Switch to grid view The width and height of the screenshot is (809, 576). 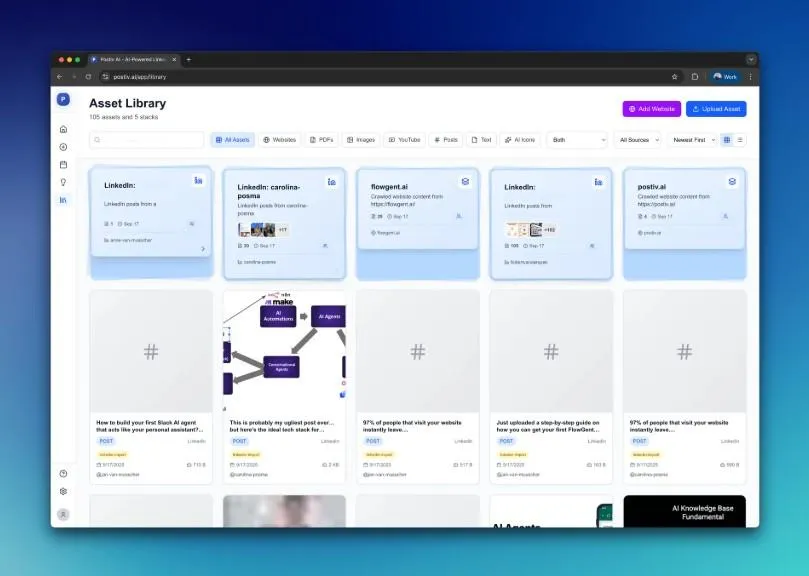pos(727,140)
